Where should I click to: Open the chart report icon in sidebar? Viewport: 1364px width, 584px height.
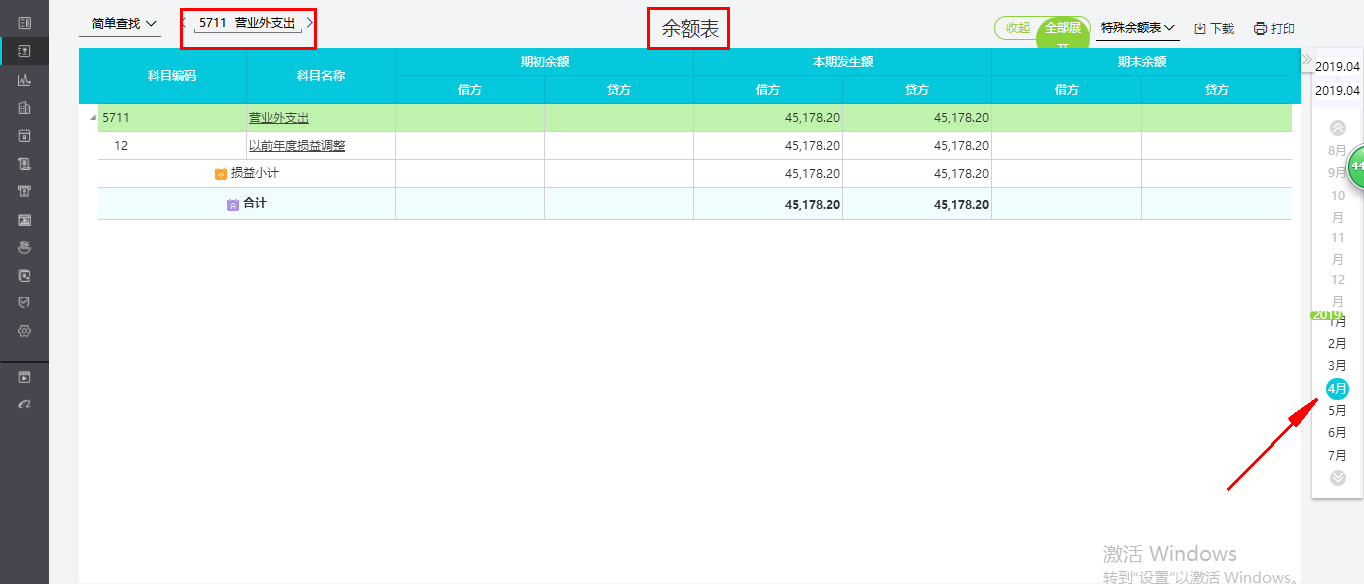(x=25, y=79)
